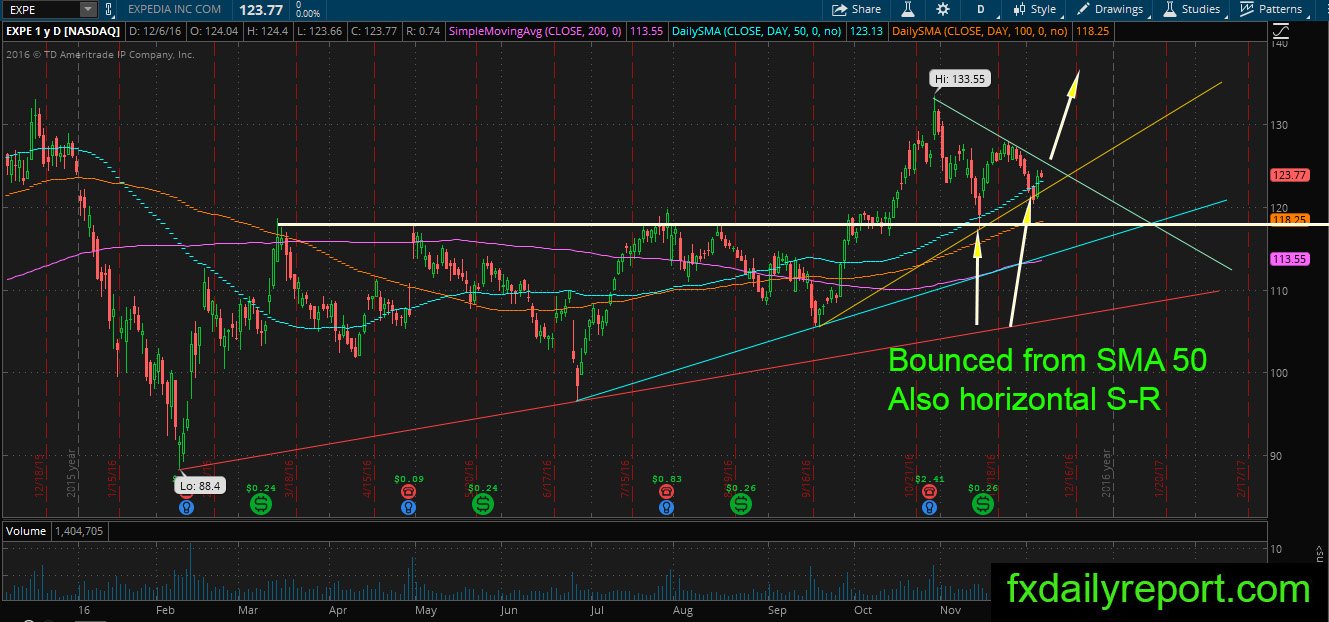Click the April lightbulb event icon
This screenshot has height=622, width=1329.
[x=408, y=507]
